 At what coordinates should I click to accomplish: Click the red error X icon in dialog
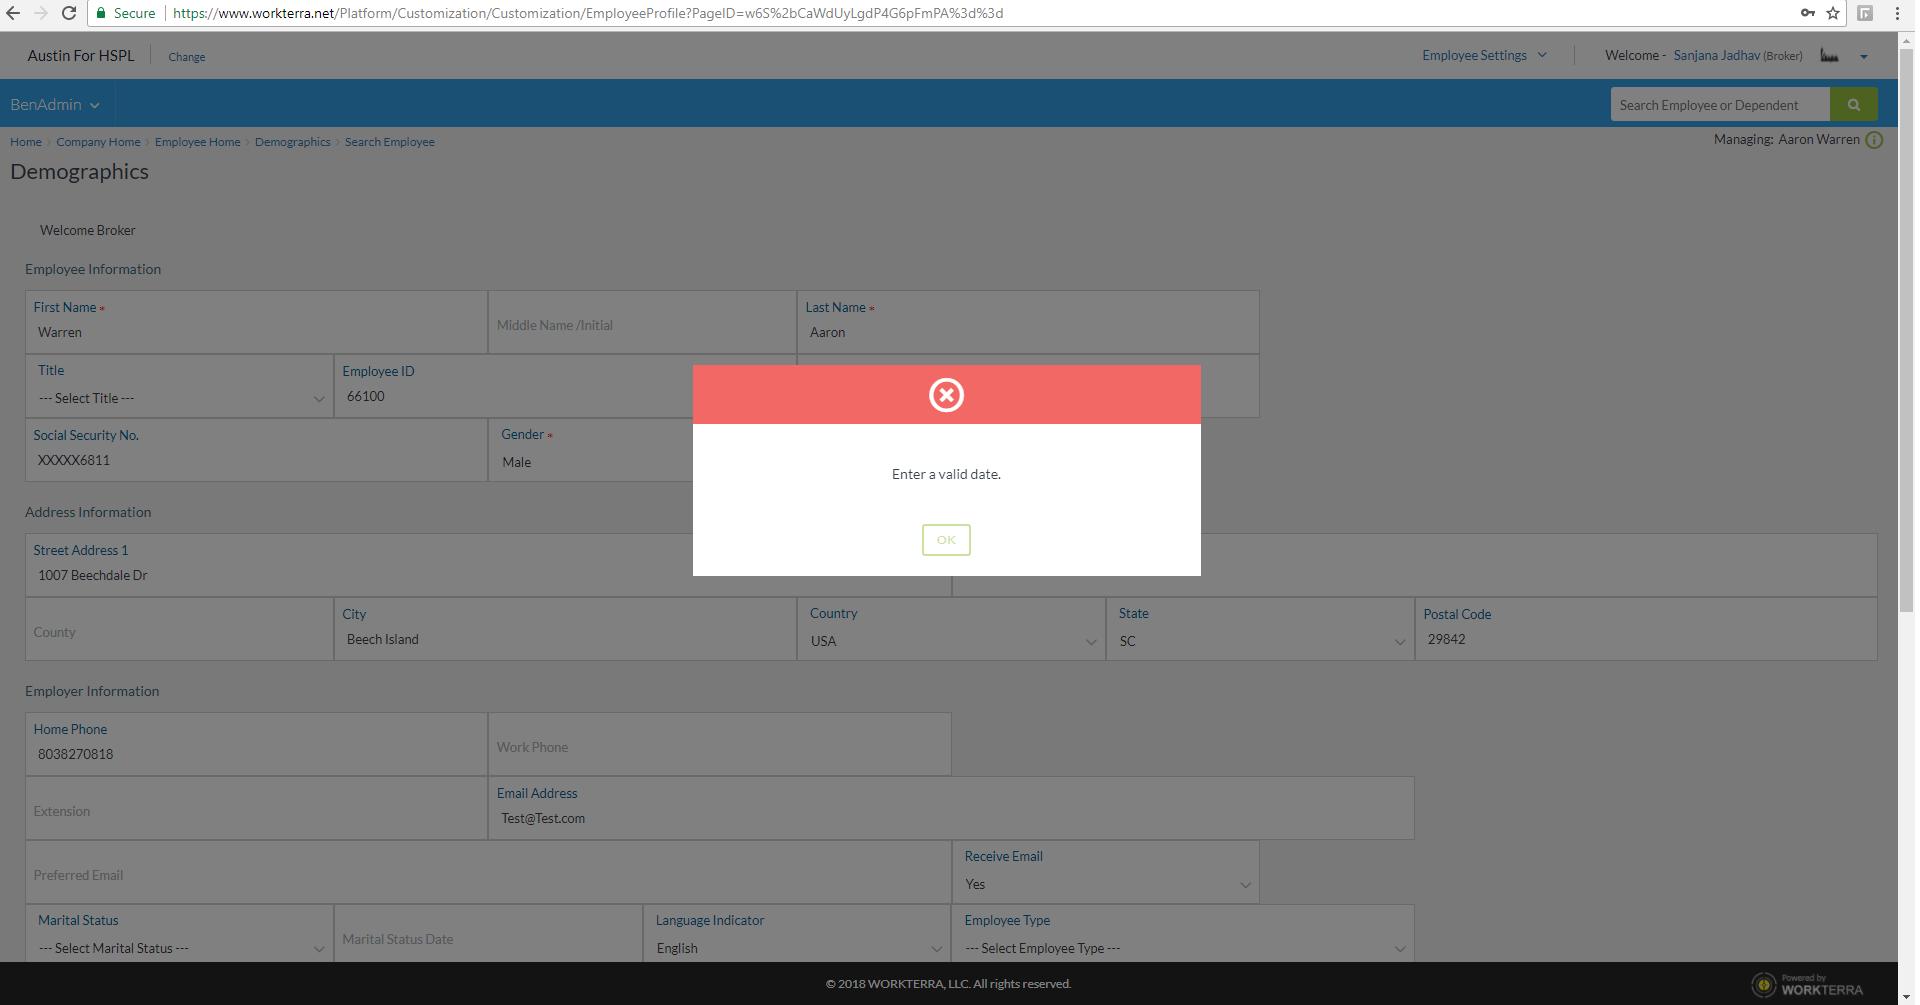click(x=946, y=395)
